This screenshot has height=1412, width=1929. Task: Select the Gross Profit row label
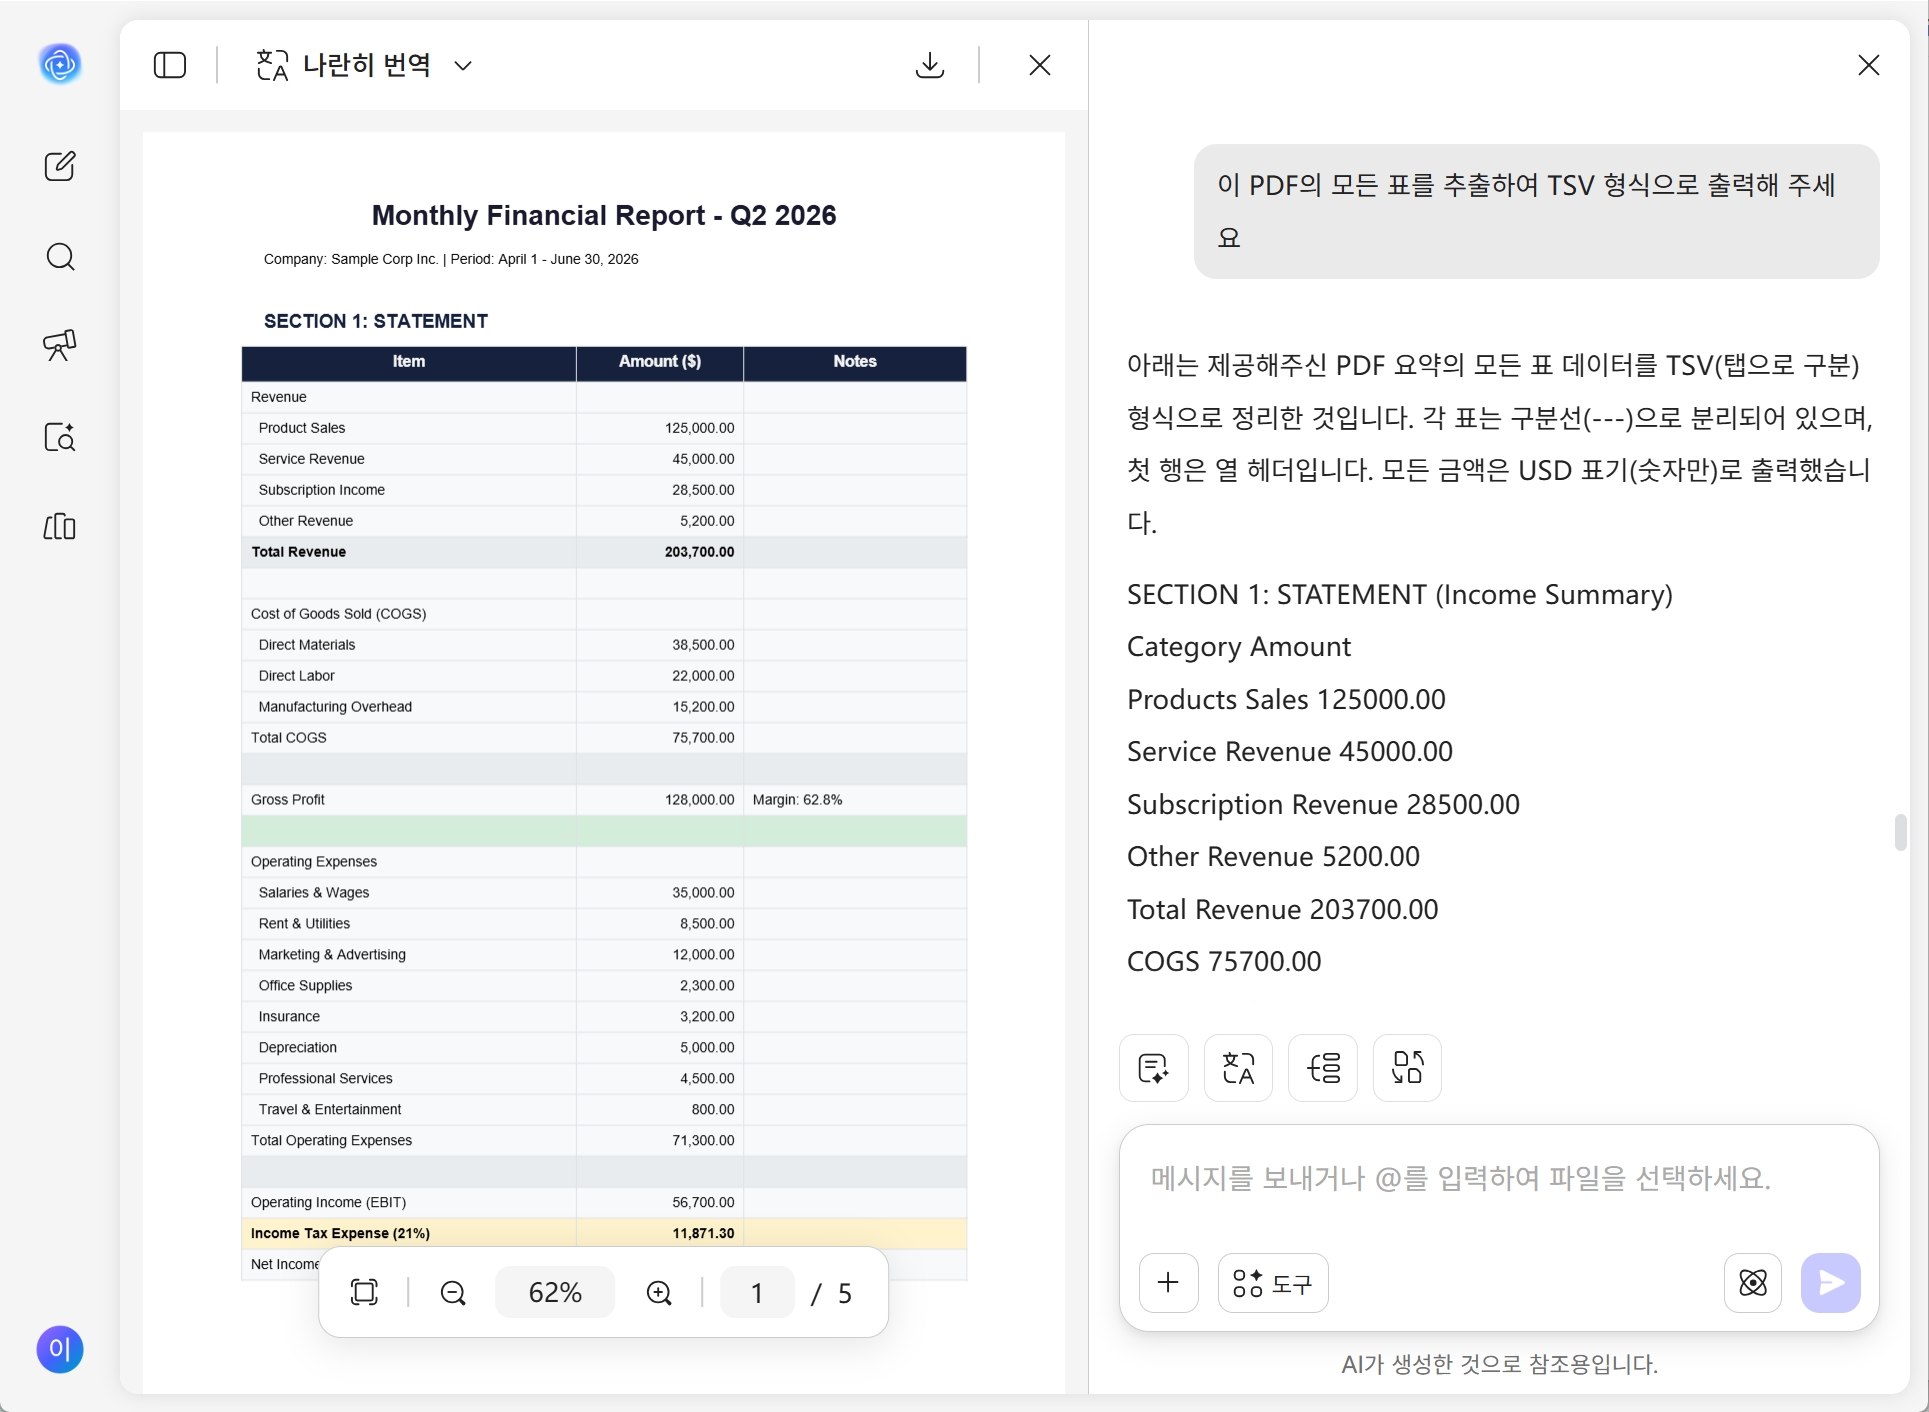[x=288, y=800]
